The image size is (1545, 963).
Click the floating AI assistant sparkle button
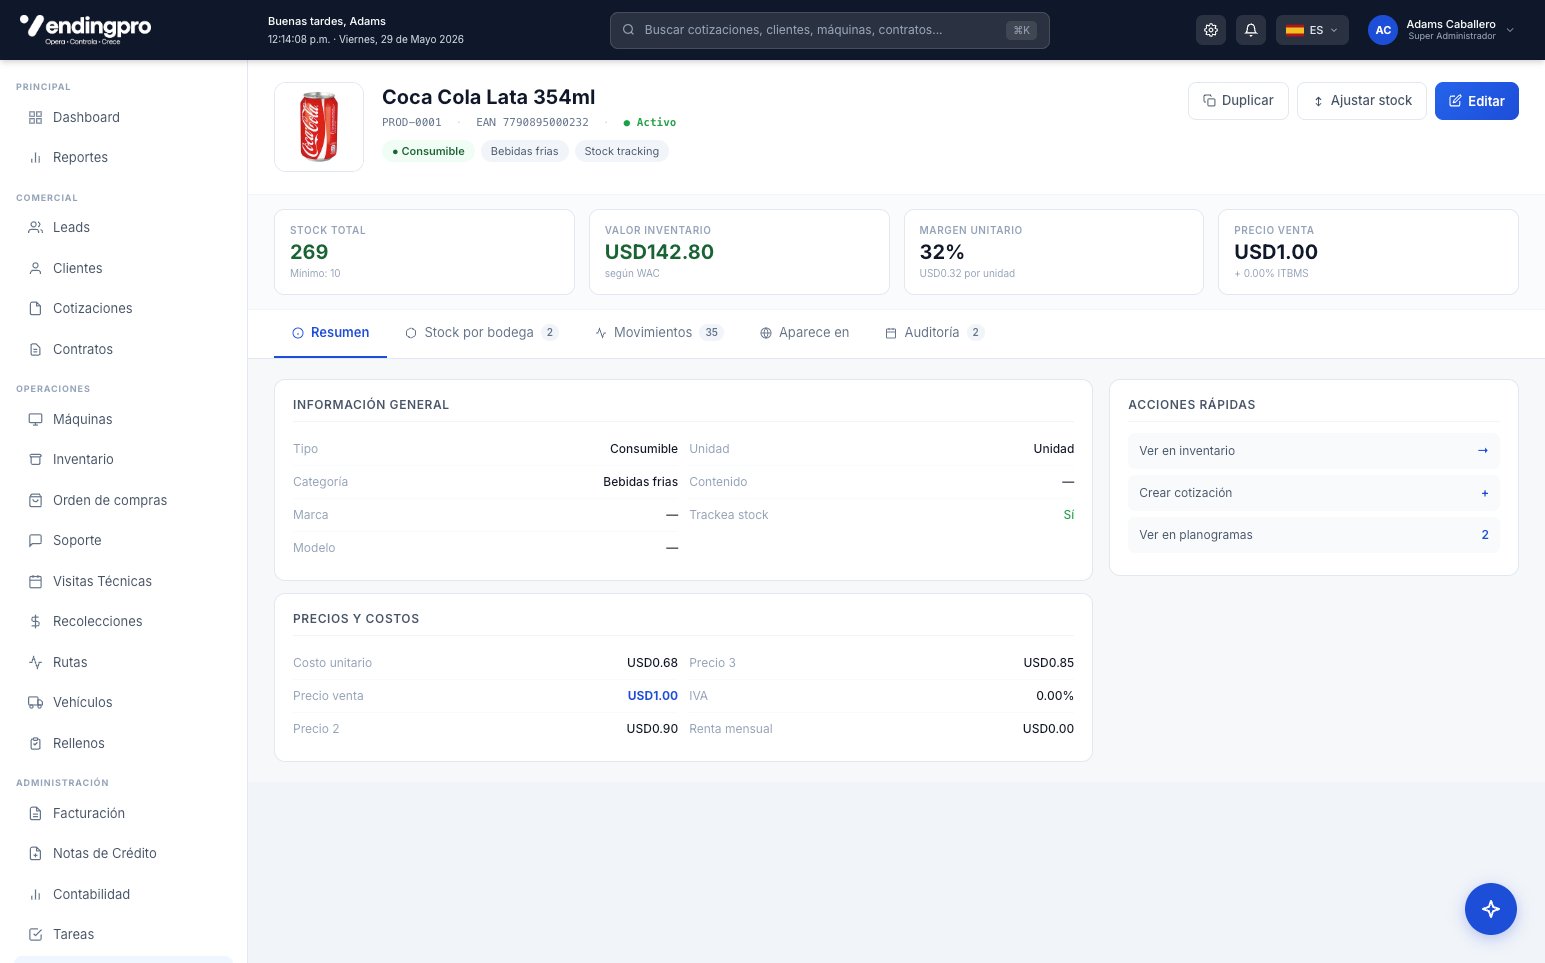click(1491, 909)
